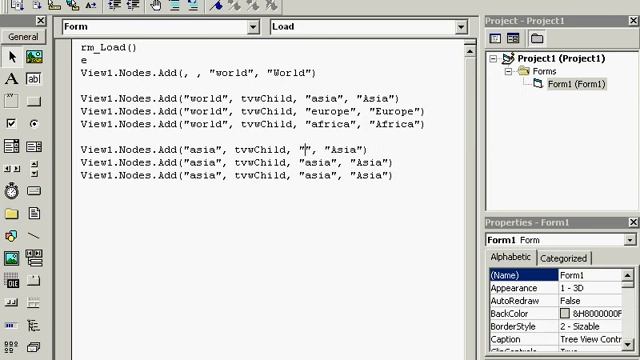Viewport: 640px width, 360px height.
Task: Select the TextBox control (ab| icon)
Action: 34,79
